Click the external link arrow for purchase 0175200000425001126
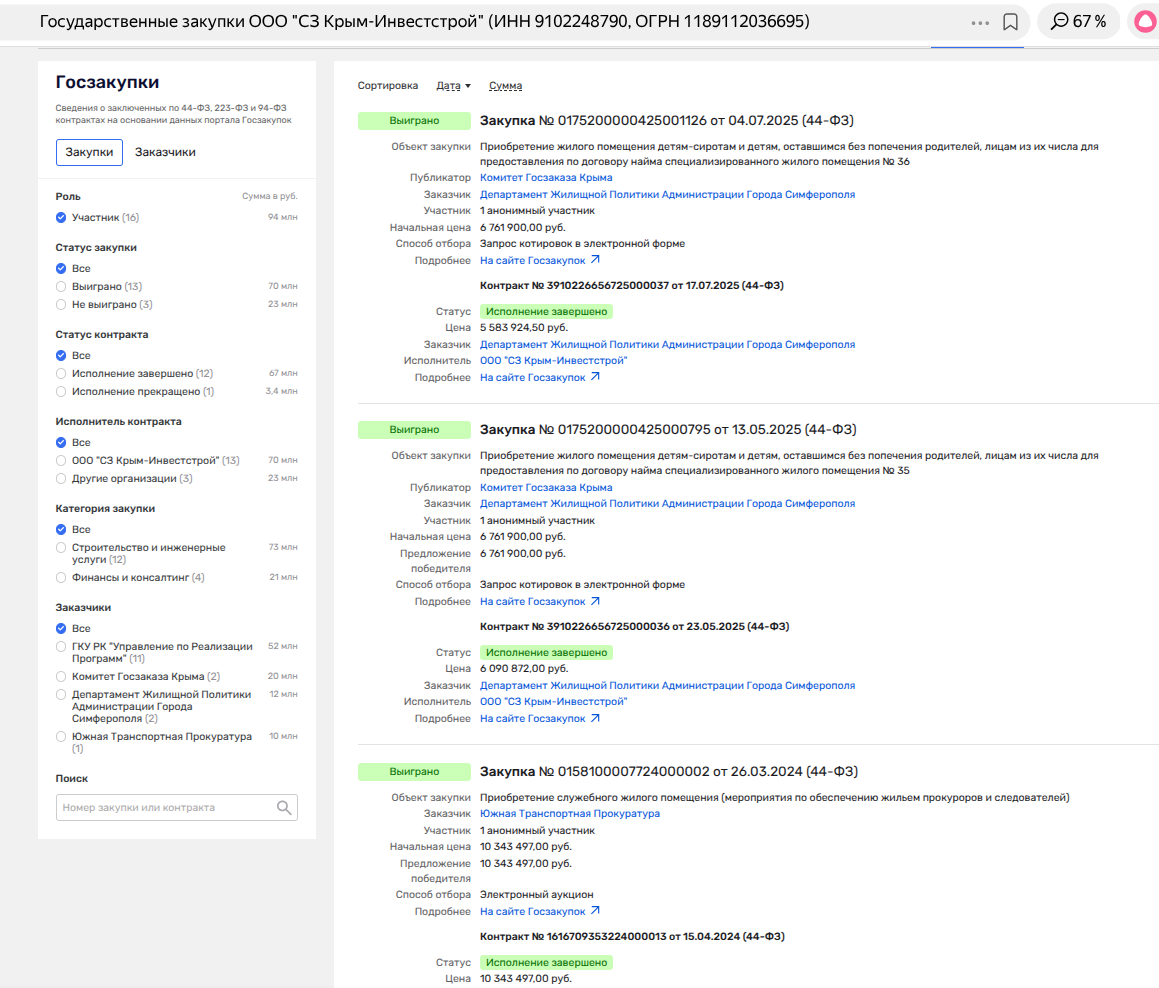1159x988 pixels. (x=595, y=260)
